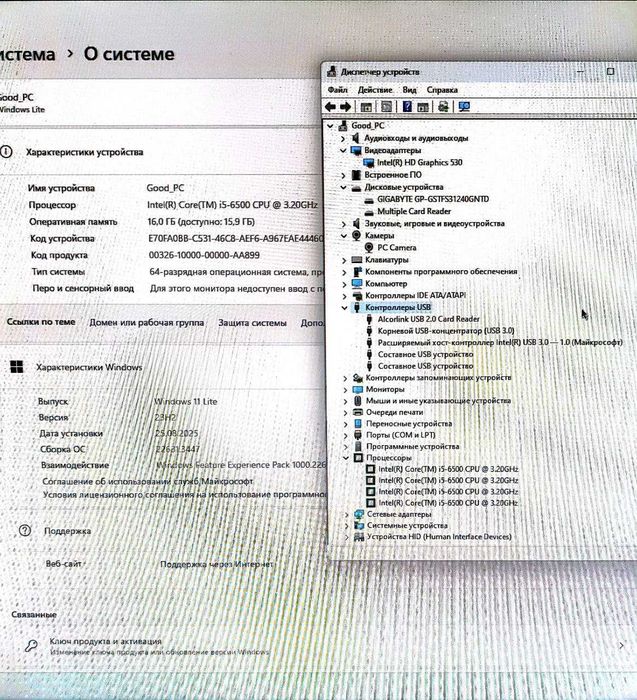Image resolution: width=637 pixels, height=700 pixels.
Task: Click the Back arrow in Device Manager toolbar
Action: coord(330,107)
